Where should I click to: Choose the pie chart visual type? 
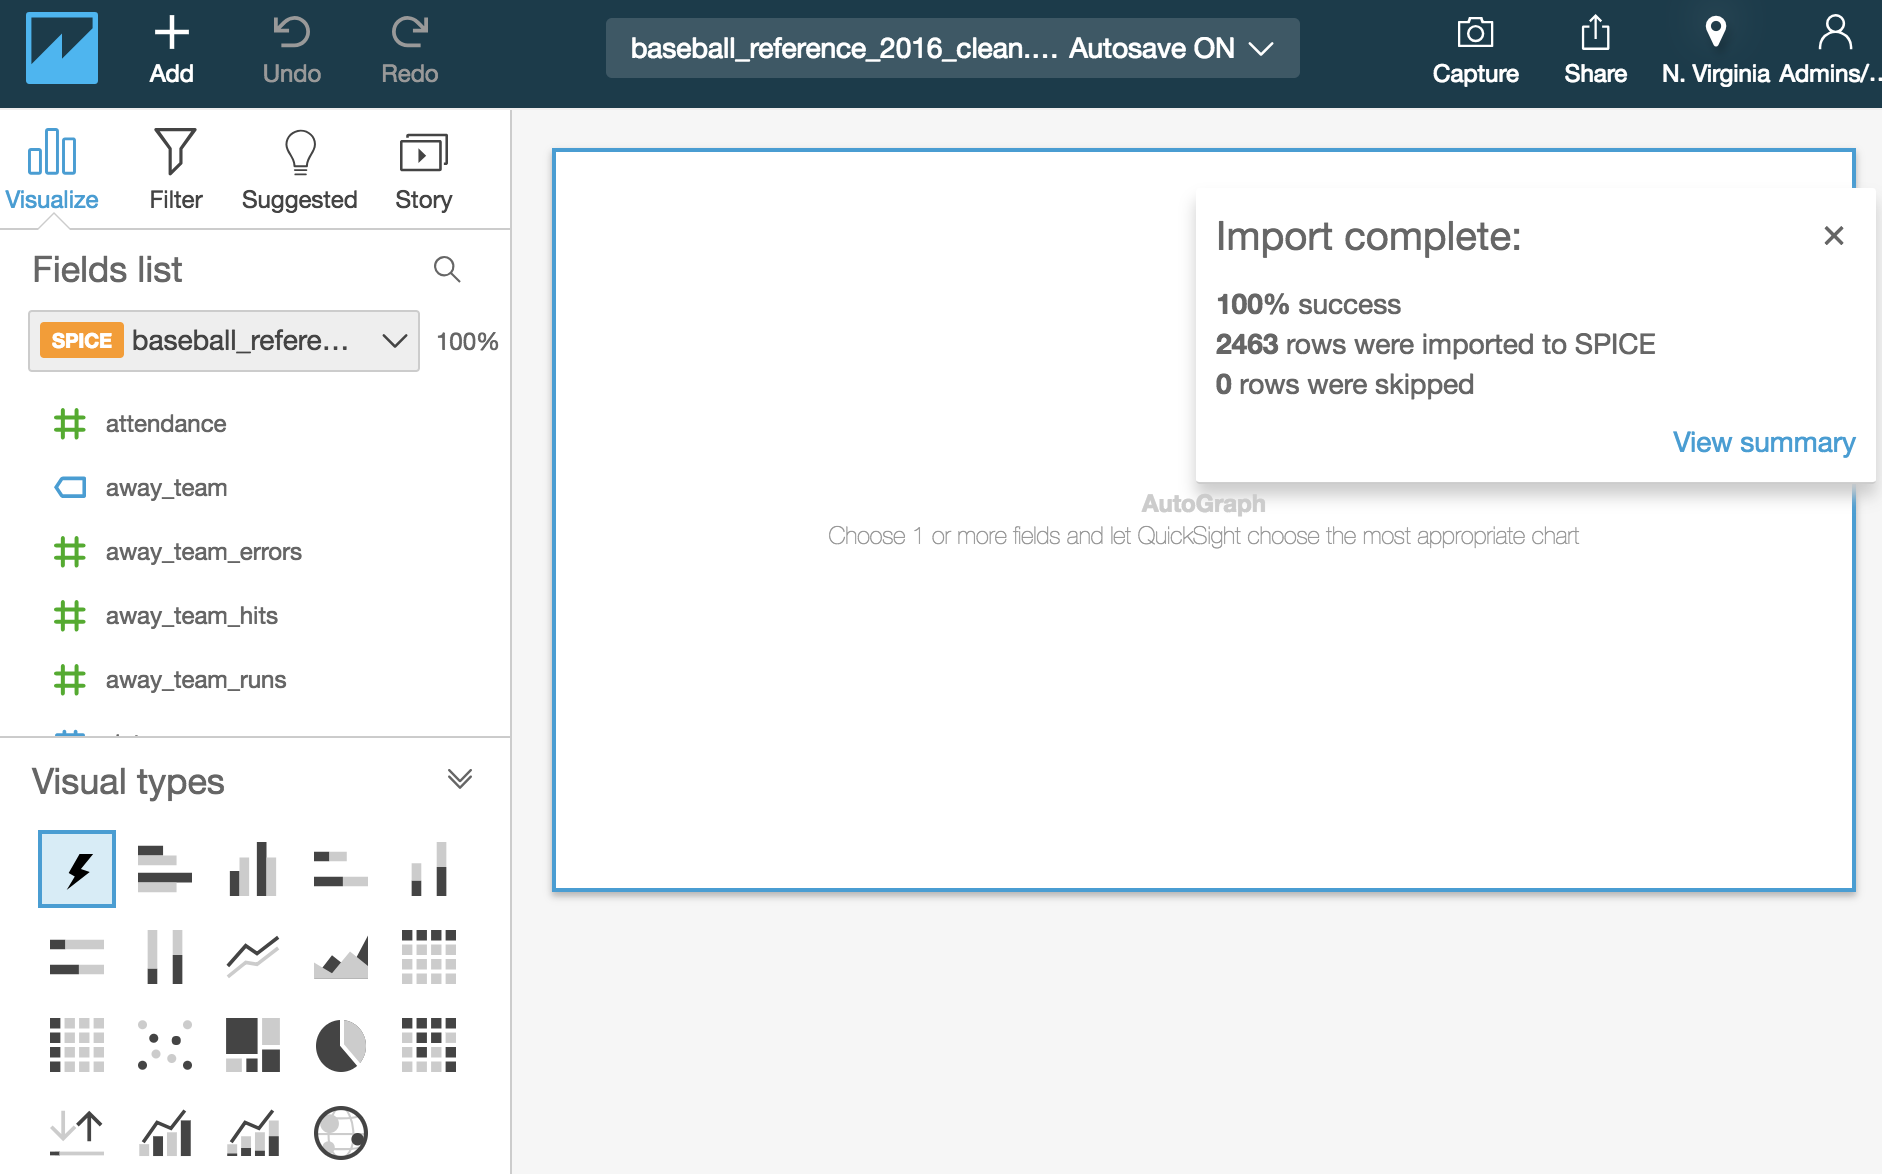tap(340, 1045)
